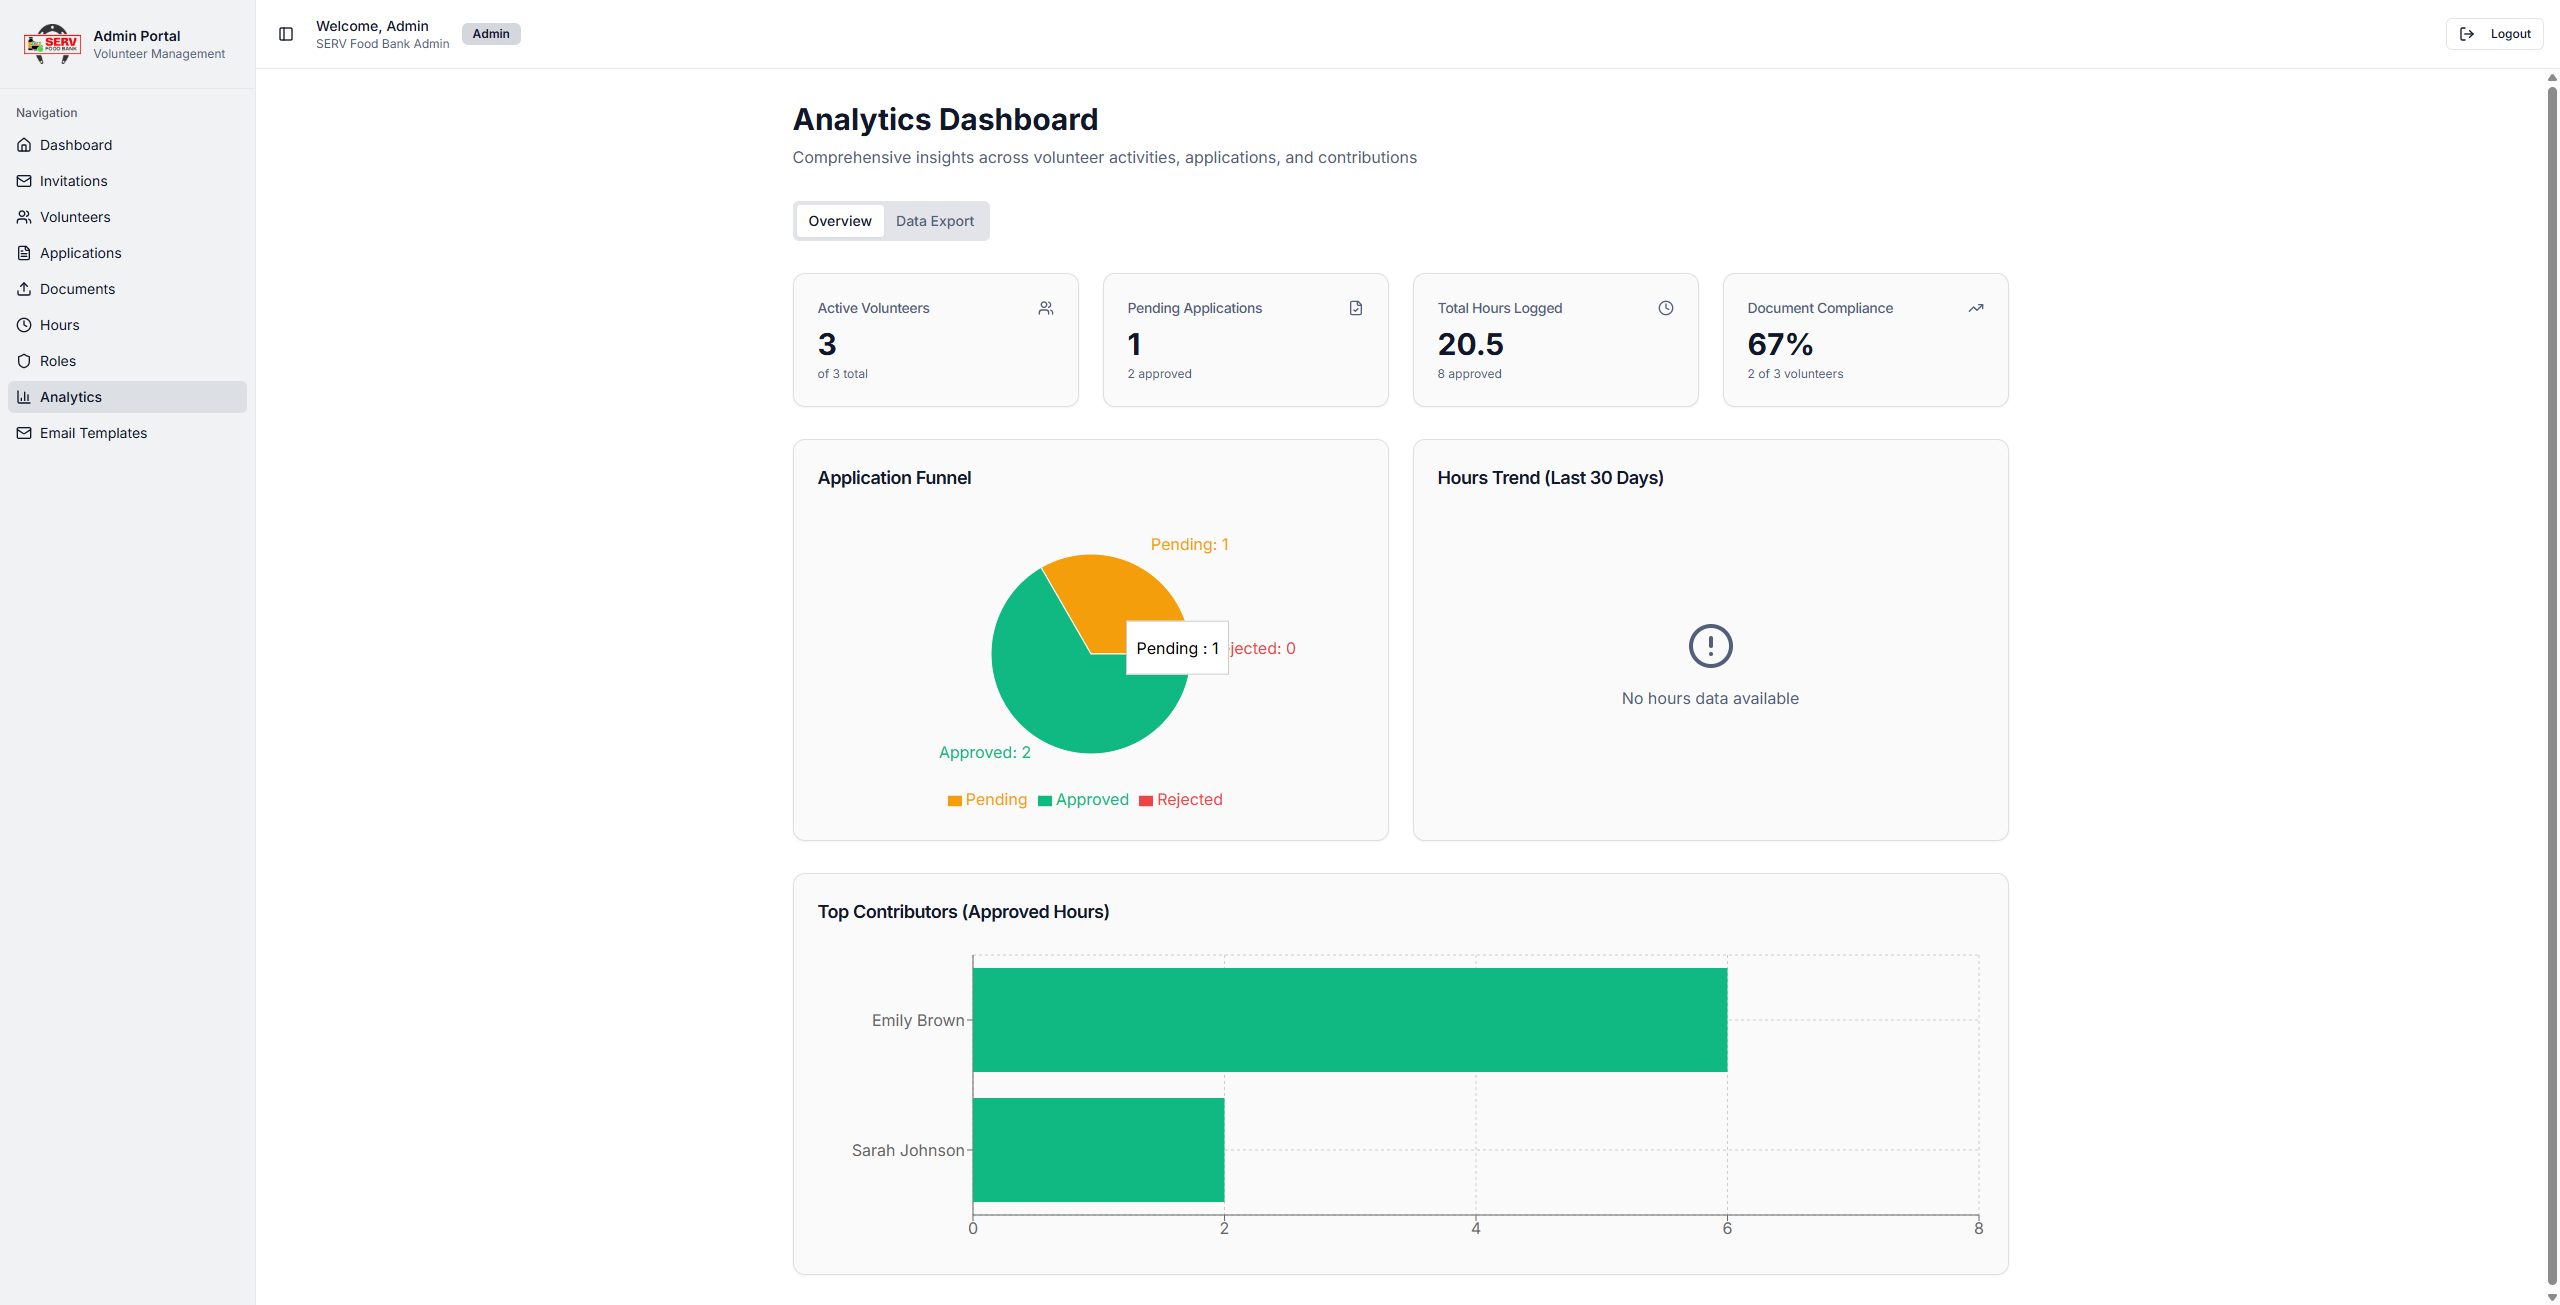Click the no-hours-data alert circle icon
This screenshot has width=2560, height=1305.
[x=1710, y=646]
